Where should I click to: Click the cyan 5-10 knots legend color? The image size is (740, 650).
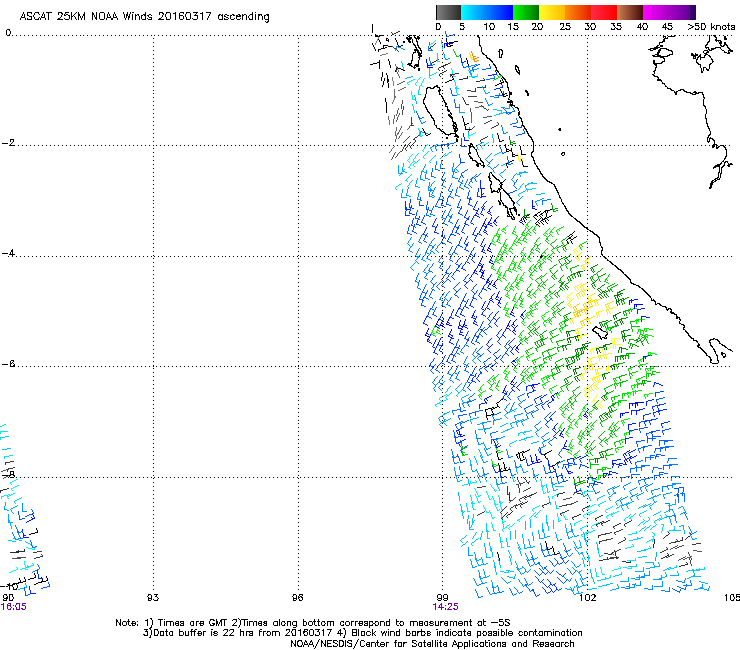click(x=474, y=12)
